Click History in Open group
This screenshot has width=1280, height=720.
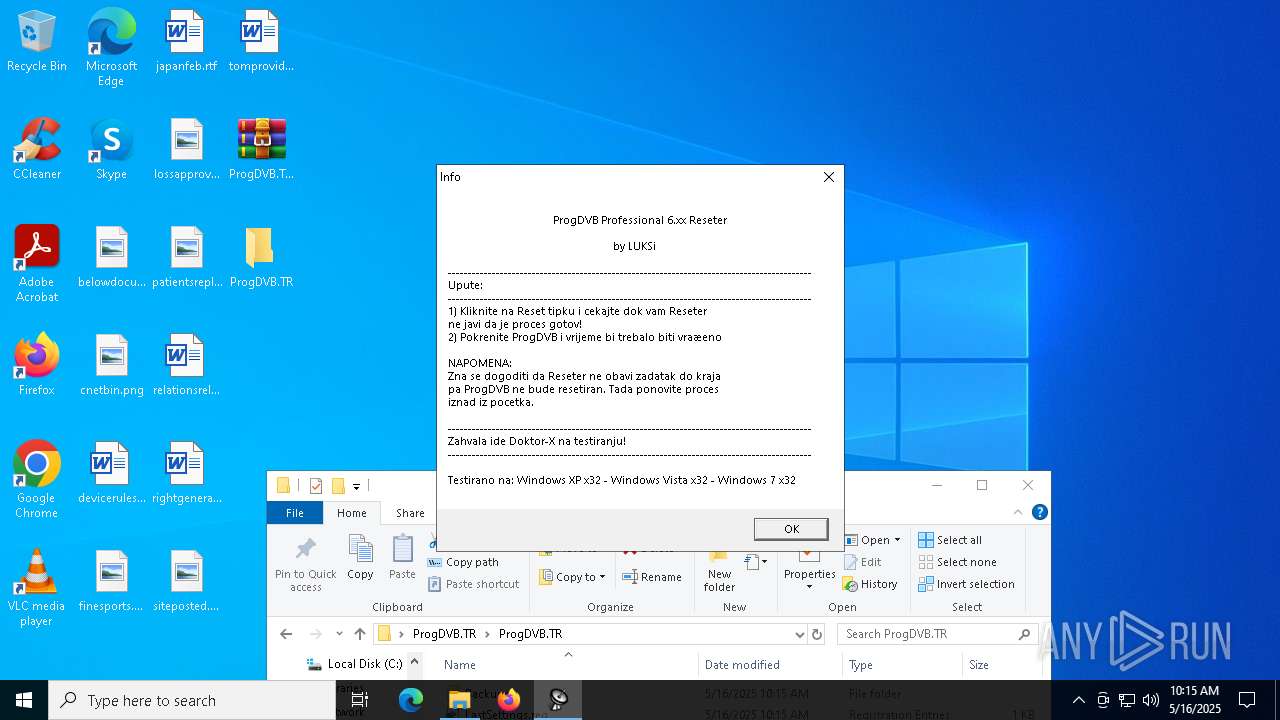tap(870, 584)
